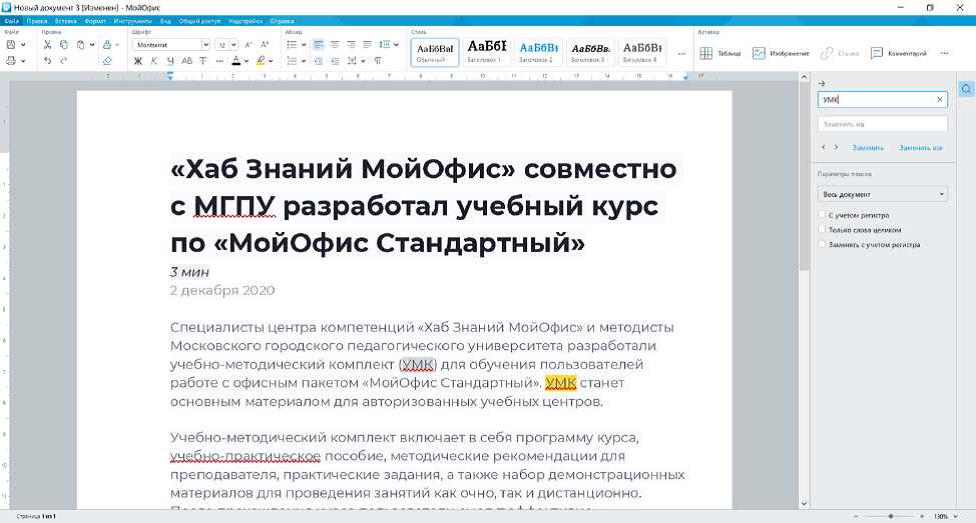Open the Формат menu

pyautogui.click(x=98, y=20)
